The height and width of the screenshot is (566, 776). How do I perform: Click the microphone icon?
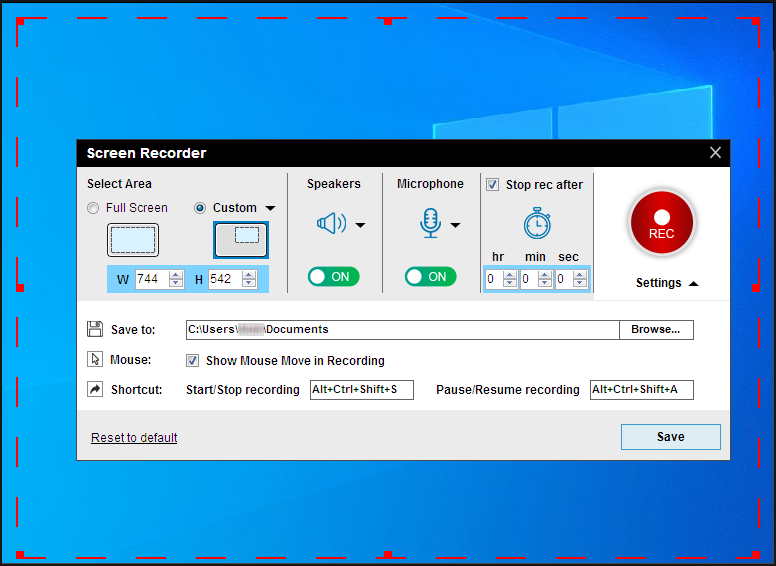coord(430,224)
